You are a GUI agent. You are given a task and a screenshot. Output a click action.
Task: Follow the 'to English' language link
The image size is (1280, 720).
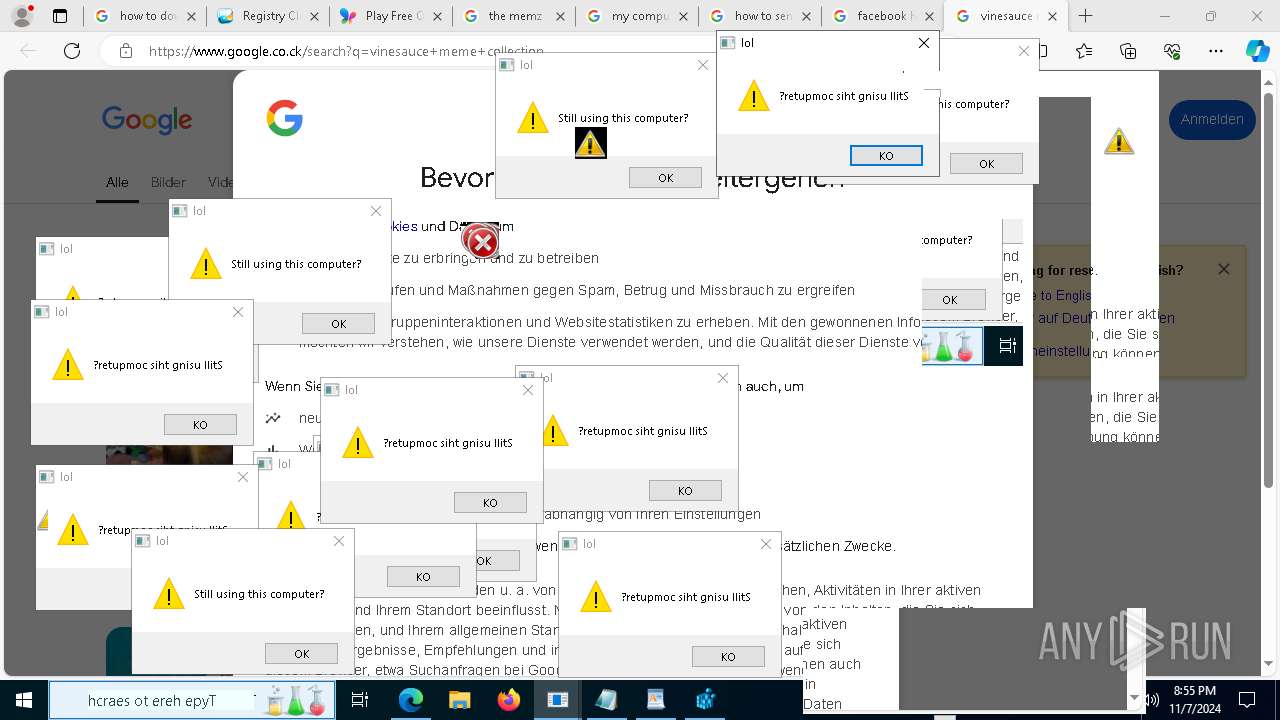click(x=1060, y=295)
